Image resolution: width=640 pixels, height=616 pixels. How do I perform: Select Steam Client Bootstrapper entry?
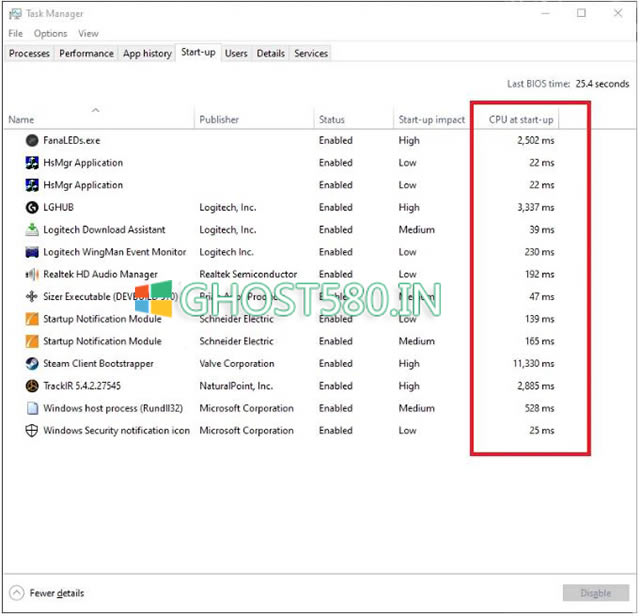[x=98, y=364]
